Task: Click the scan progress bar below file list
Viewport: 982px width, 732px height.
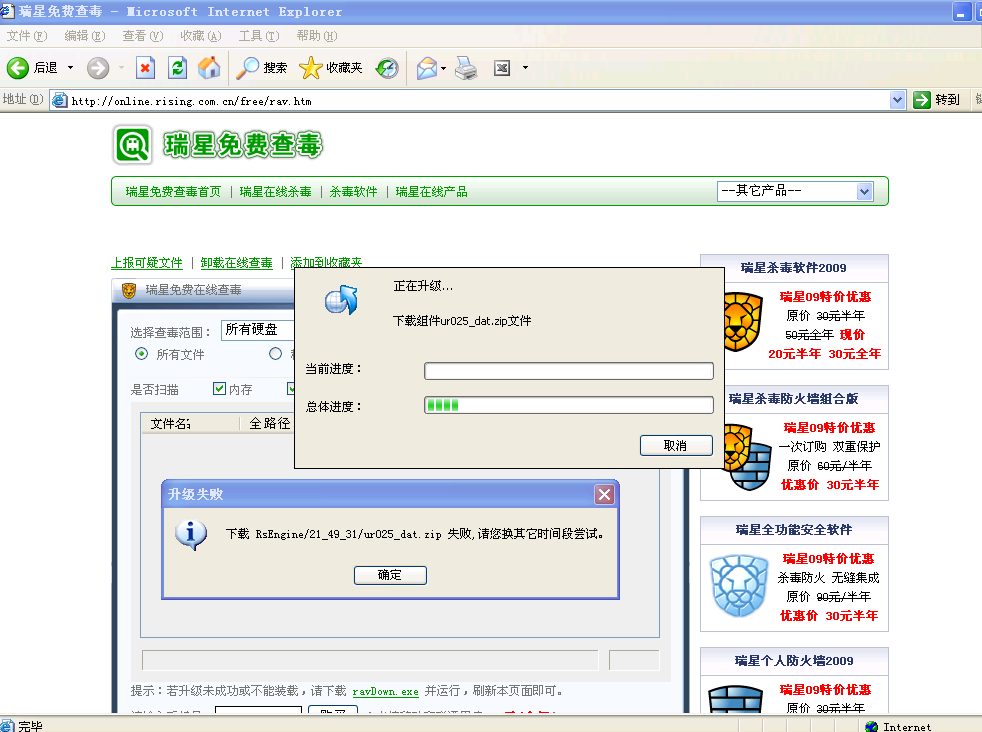Action: pyautogui.click(x=370, y=660)
